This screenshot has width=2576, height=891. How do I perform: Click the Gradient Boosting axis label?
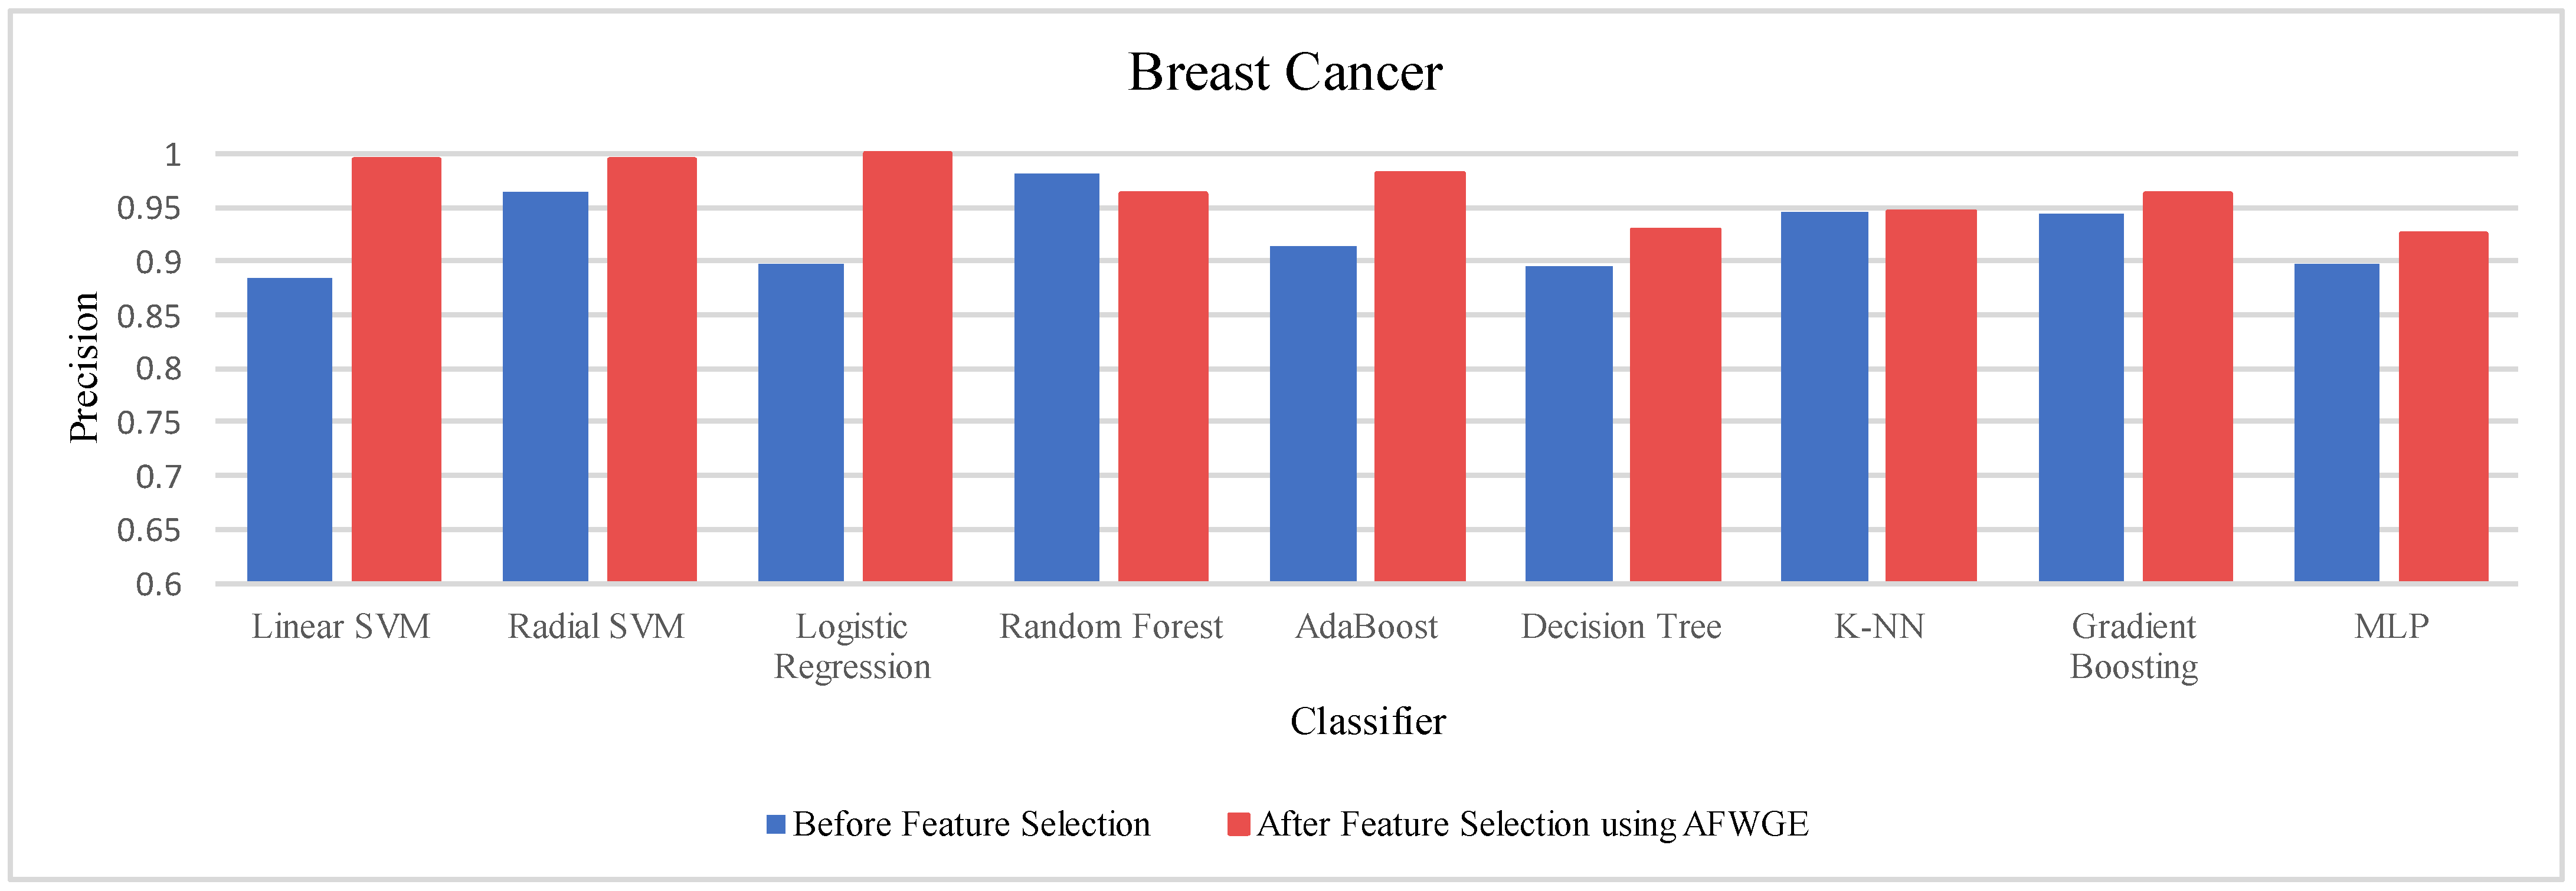(2133, 646)
